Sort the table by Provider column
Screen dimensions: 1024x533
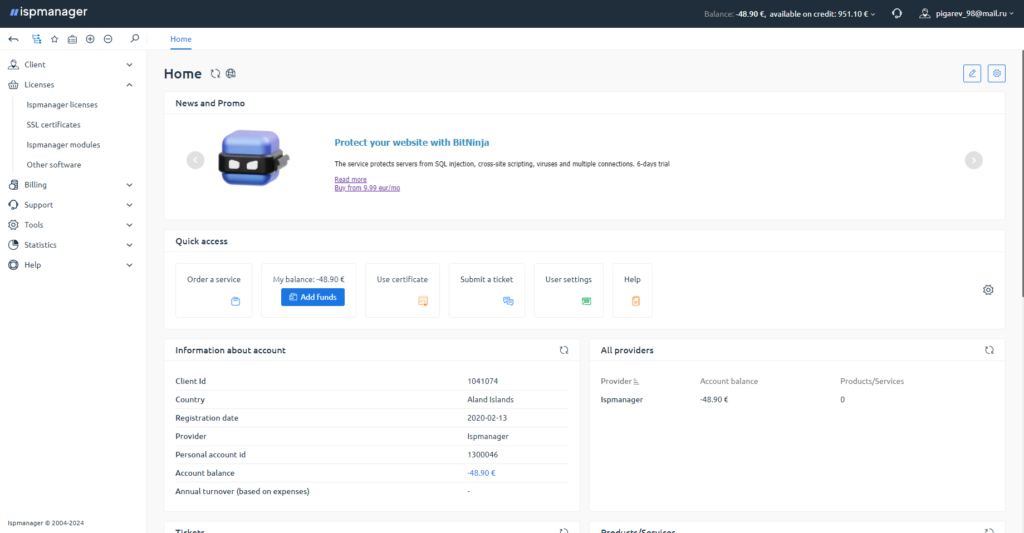point(620,381)
